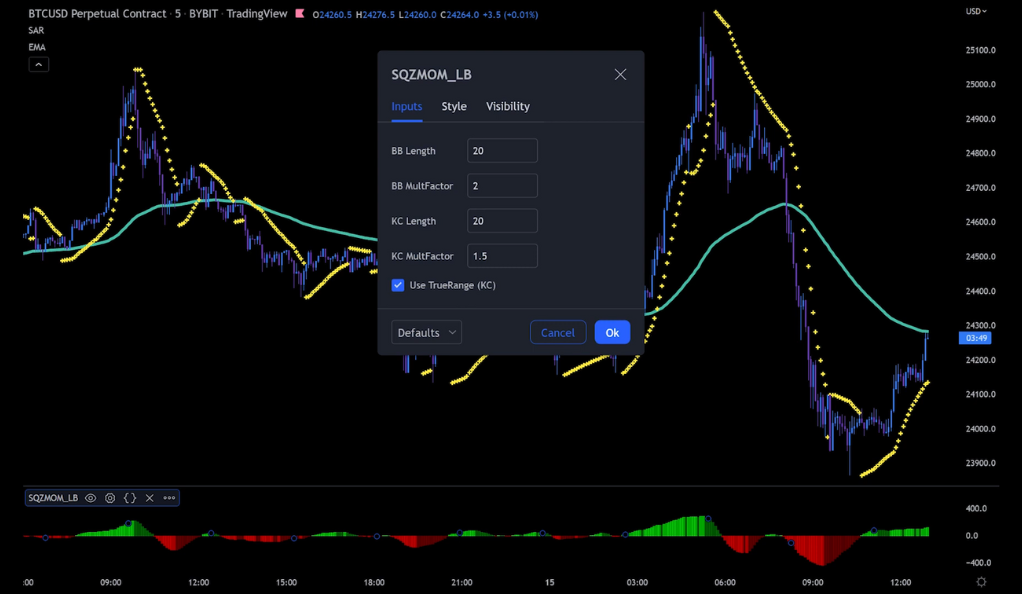Close the SQZMOM_LB settings dialog
Image resolution: width=1022 pixels, height=594 pixels.
620,75
